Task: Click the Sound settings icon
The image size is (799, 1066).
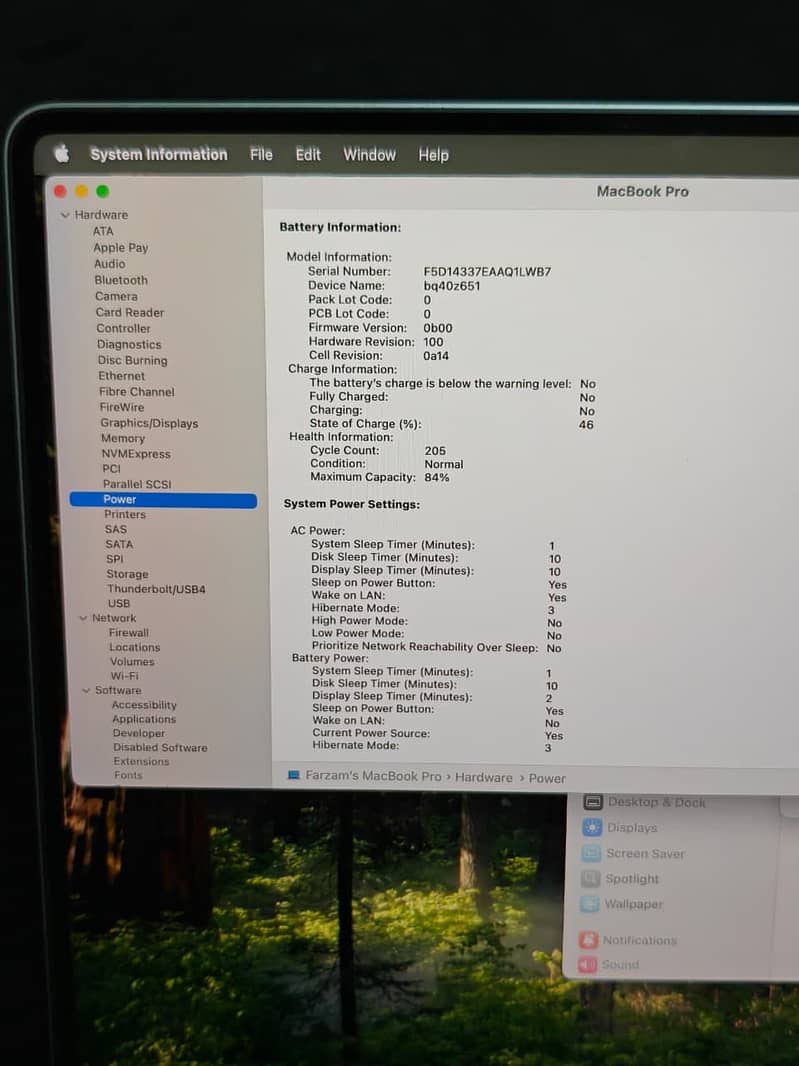Action: point(586,965)
